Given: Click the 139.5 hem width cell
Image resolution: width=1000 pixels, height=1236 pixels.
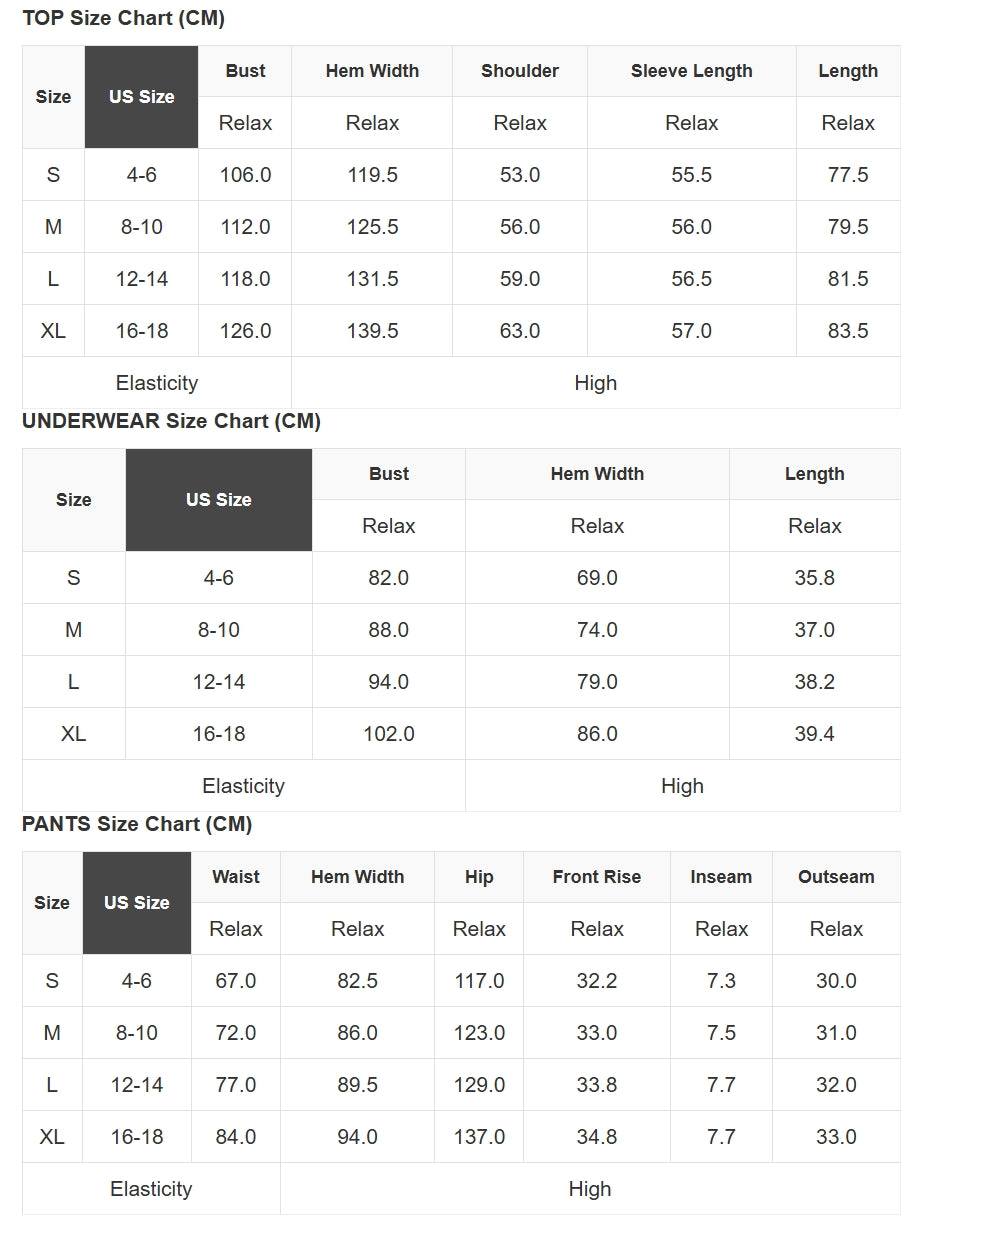Looking at the screenshot, I should [372, 331].
